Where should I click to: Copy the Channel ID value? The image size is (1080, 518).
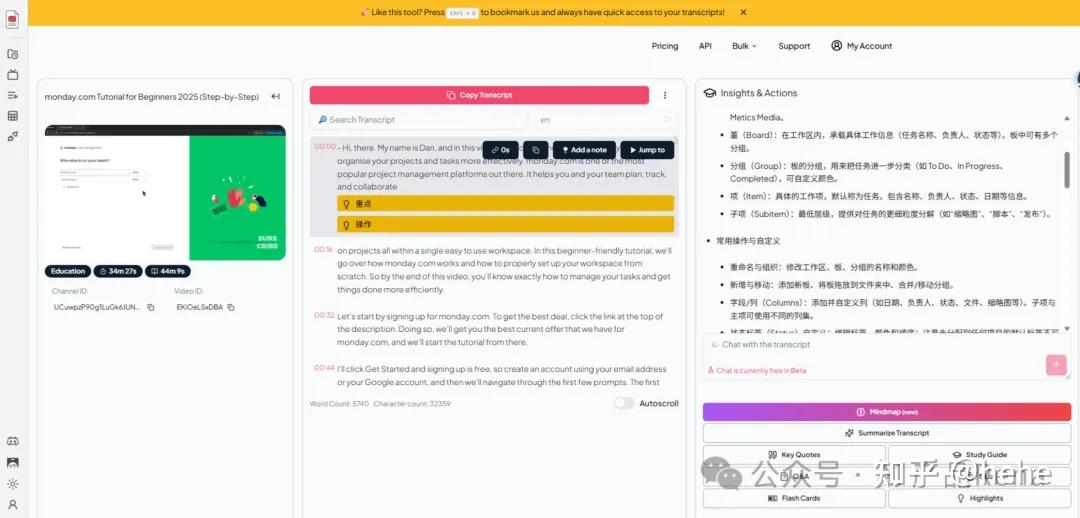(150, 307)
